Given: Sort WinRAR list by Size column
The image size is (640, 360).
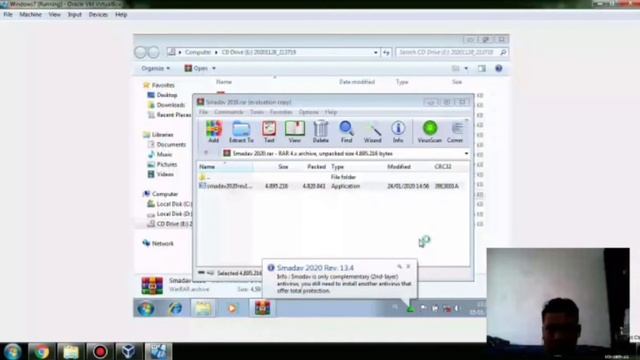Looking at the screenshot, I should [x=283, y=167].
